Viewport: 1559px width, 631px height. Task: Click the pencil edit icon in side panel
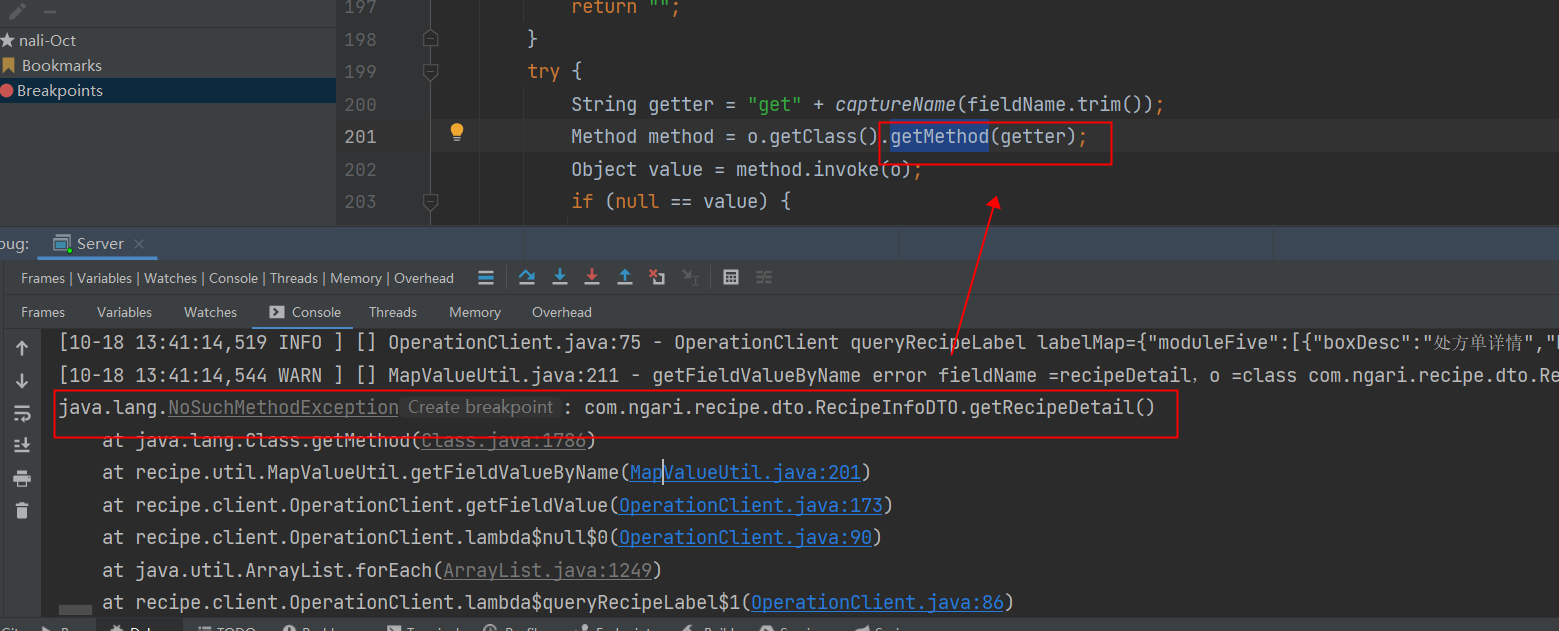click(x=17, y=10)
